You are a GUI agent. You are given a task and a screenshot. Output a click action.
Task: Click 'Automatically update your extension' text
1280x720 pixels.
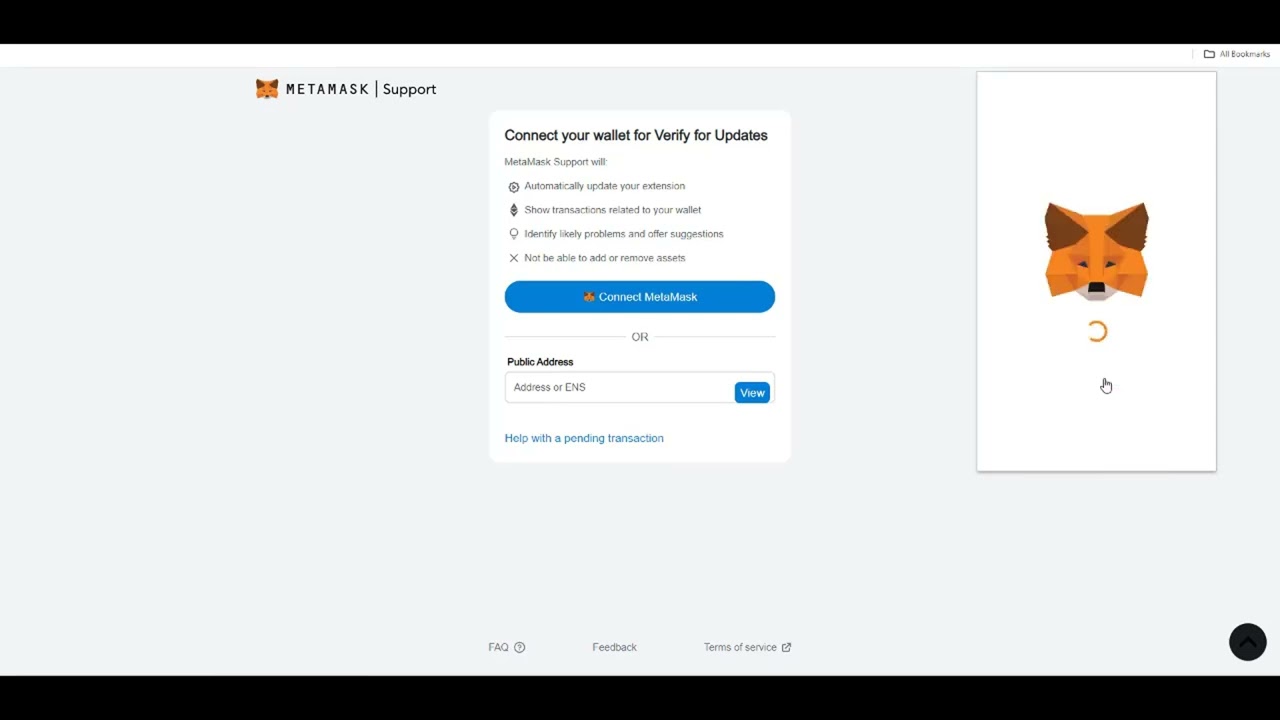point(605,186)
